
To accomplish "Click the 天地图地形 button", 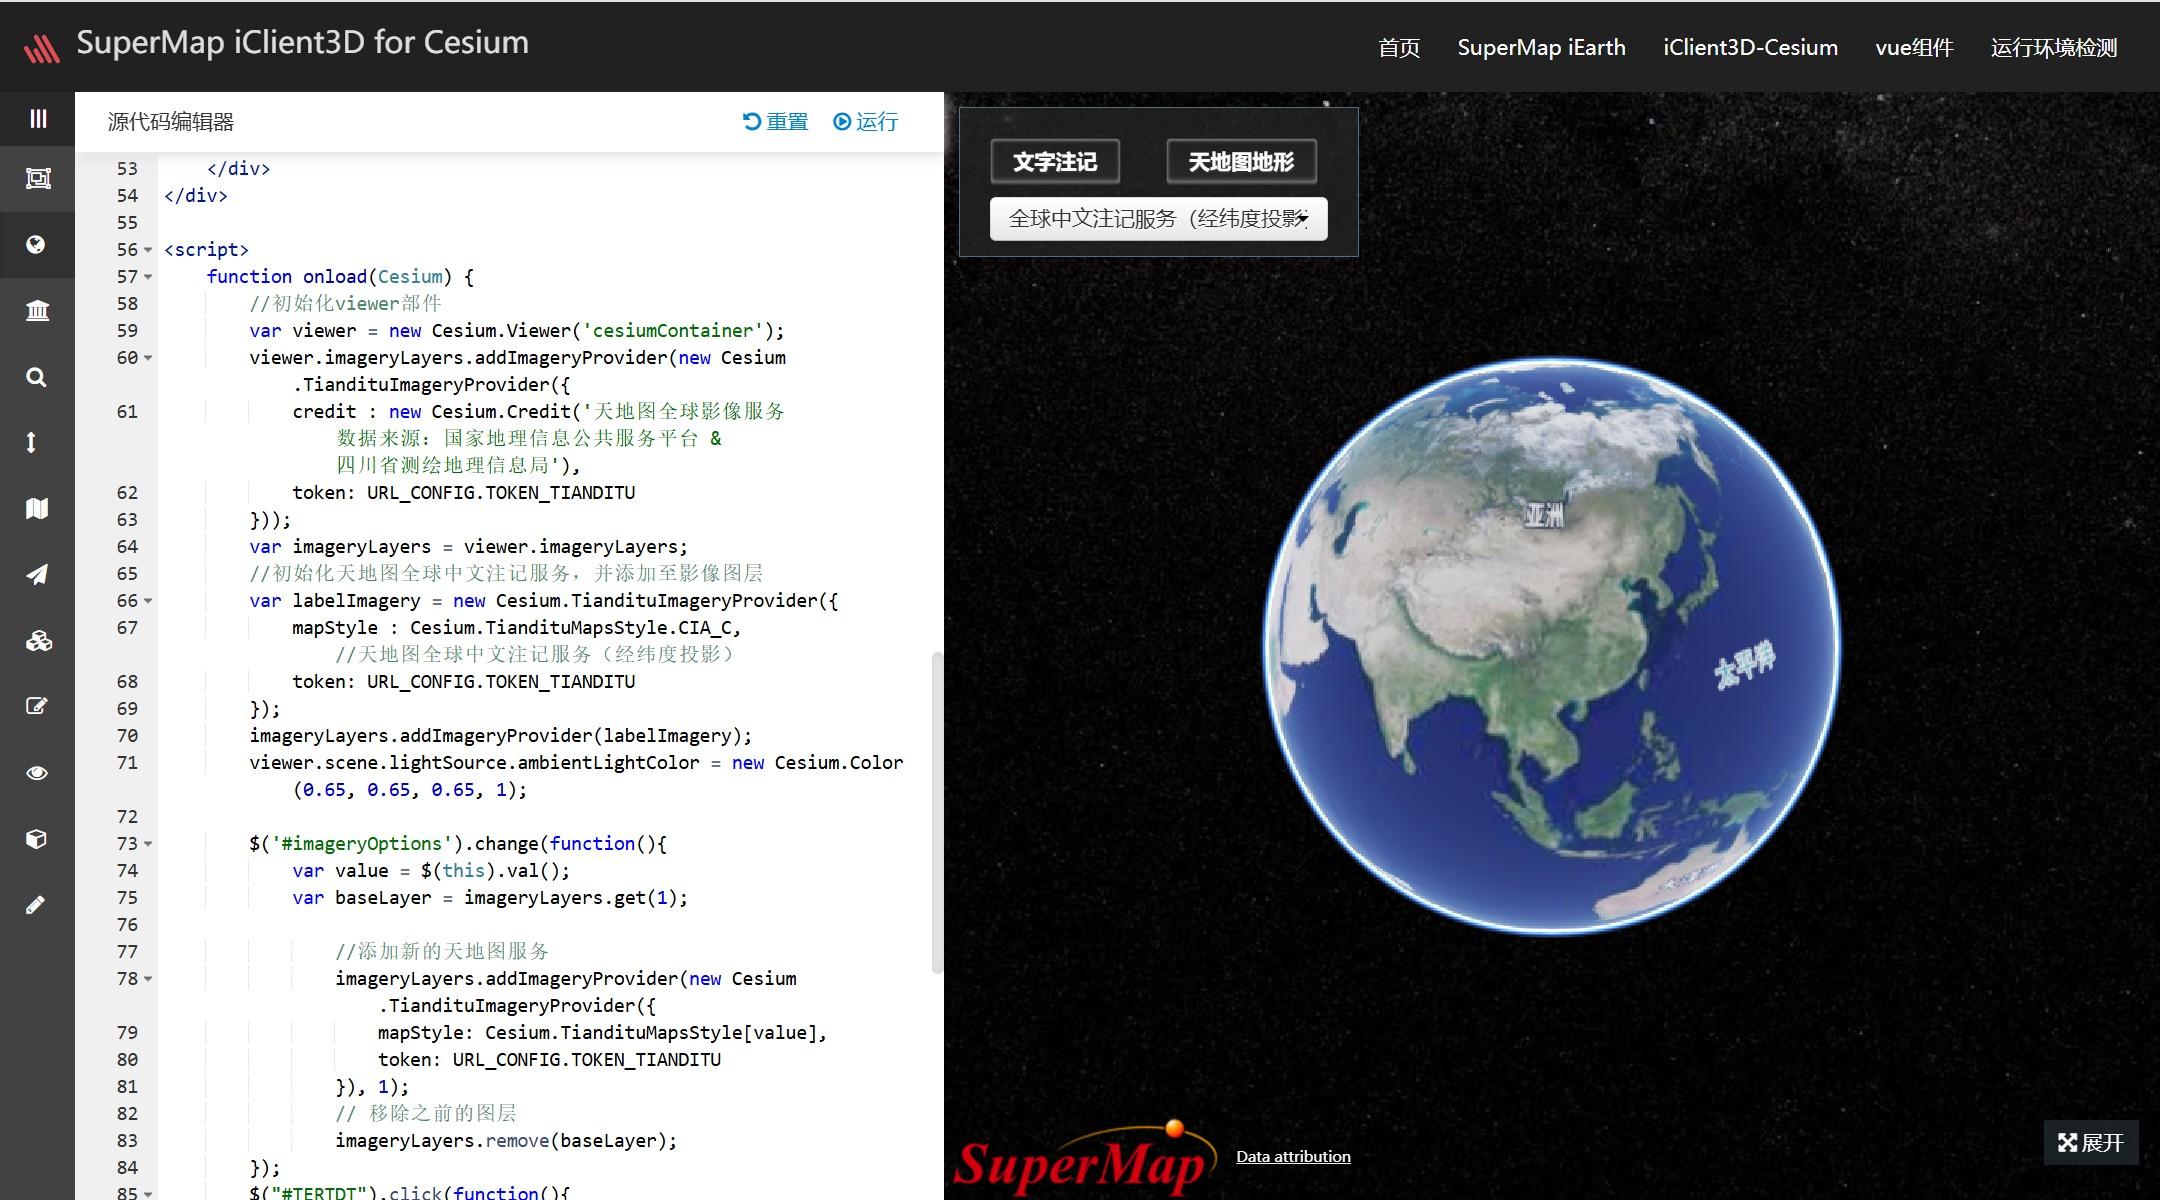I will pyautogui.click(x=1241, y=162).
